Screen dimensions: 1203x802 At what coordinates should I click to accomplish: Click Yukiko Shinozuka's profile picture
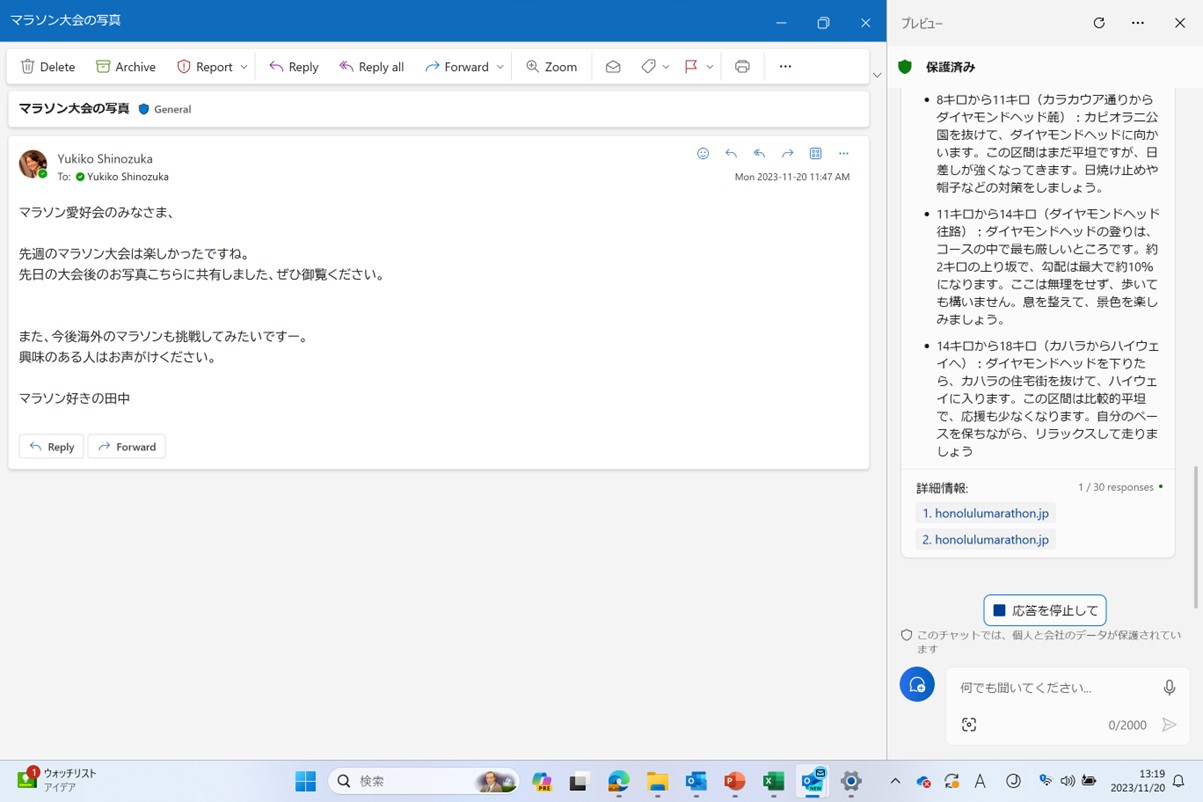pyautogui.click(x=33, y=165)
